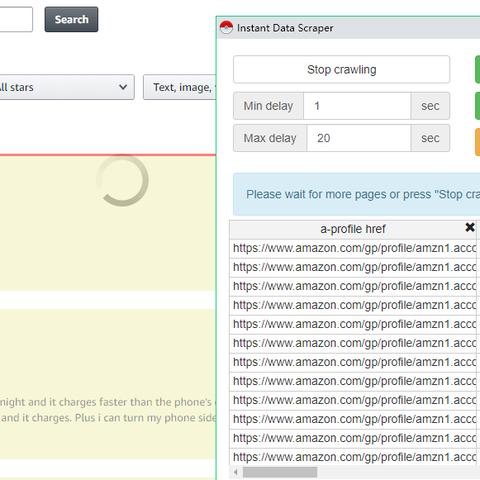Focus the Min delay input field

(x=357, y=106)
